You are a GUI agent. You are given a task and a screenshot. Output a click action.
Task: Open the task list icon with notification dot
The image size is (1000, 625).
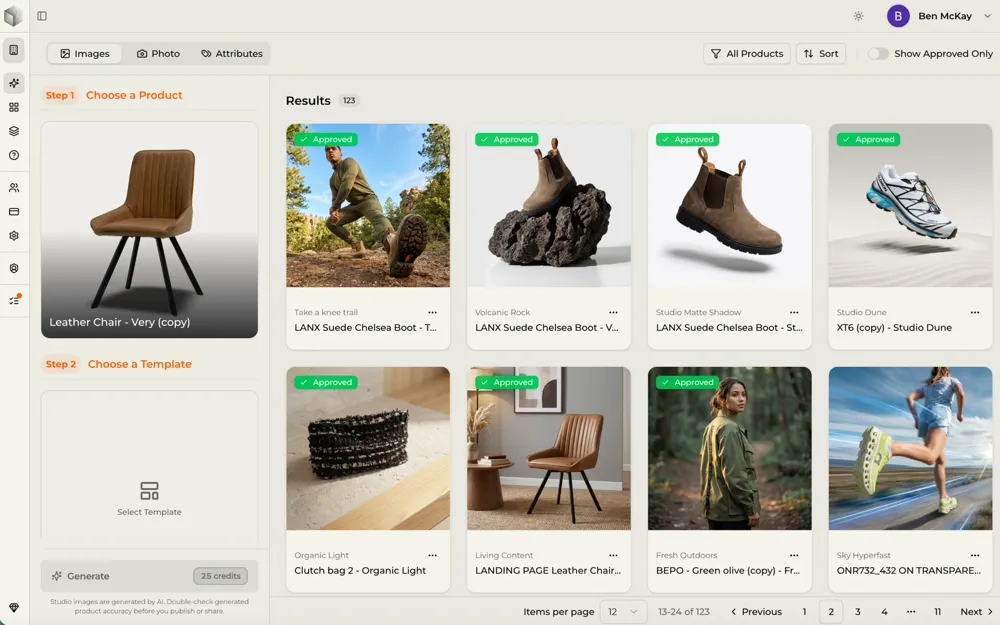coord(15,300)
